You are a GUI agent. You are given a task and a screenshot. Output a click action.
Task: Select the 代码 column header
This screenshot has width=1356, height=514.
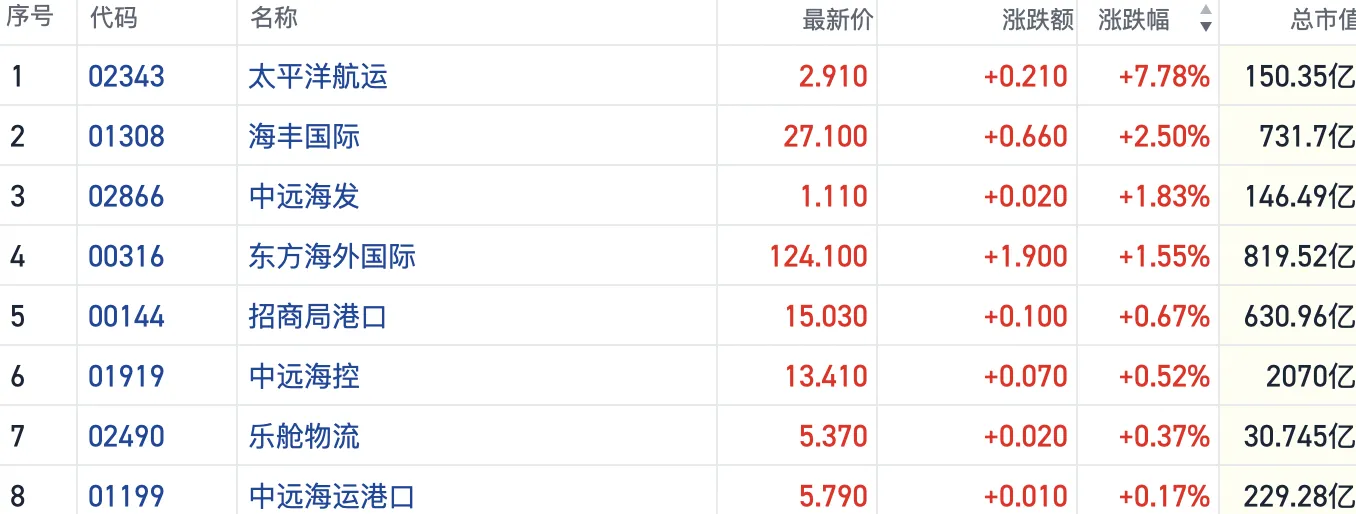[x=113, y=18]
